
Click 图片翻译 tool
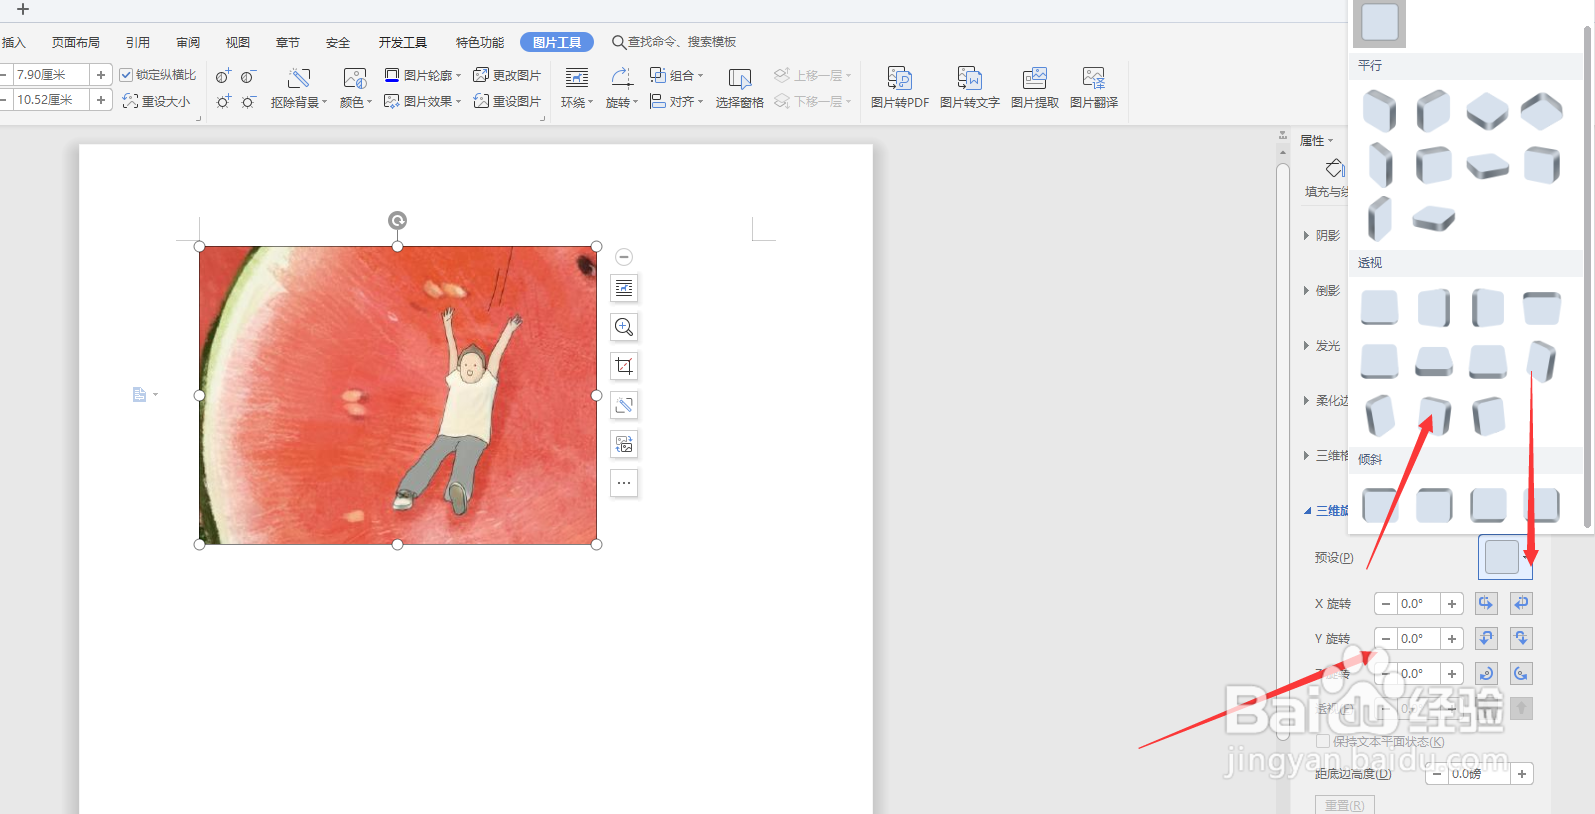pos(1094,88)
